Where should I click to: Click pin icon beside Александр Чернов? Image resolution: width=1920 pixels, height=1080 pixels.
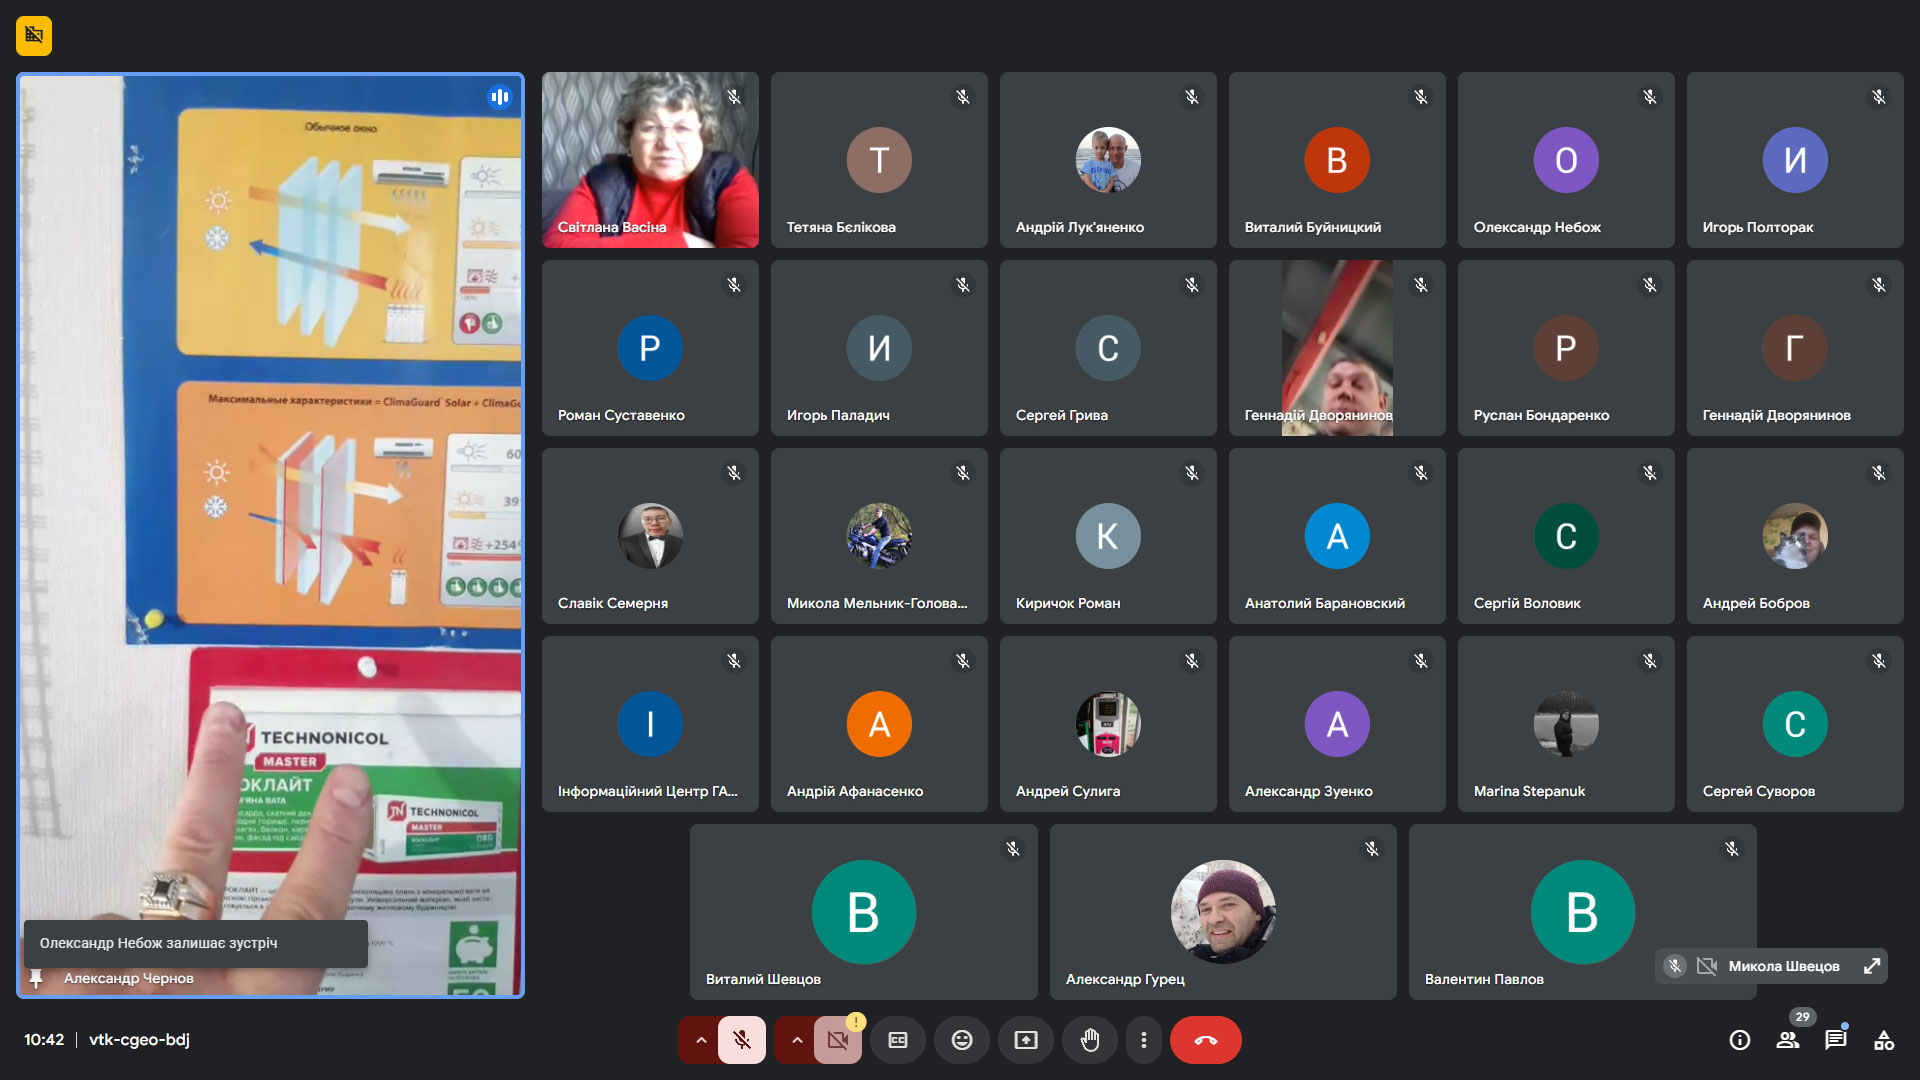pyautogui.click(x=36, y=978)
